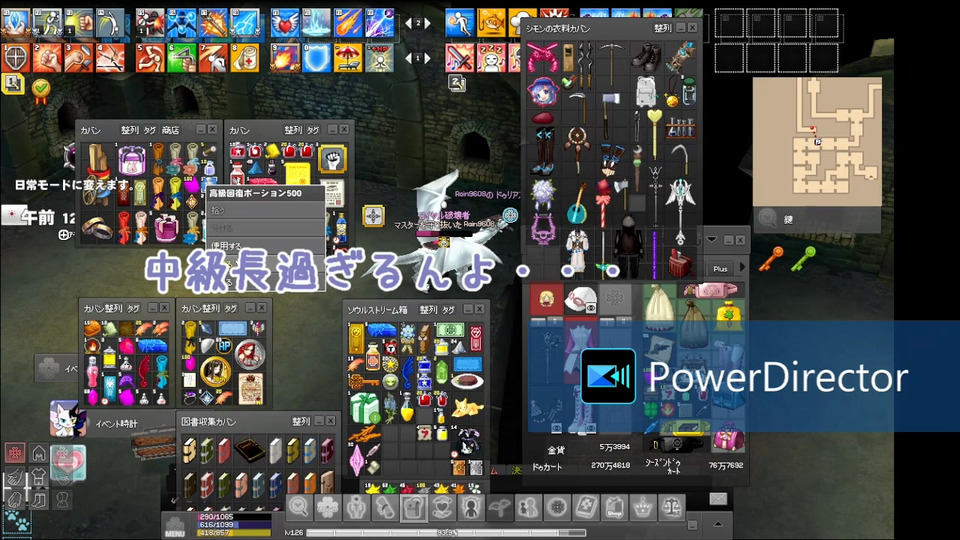This screenshot has height=540, width=960.
Task: Click the wings icon in bottom menu
Action: click(x=500, y=508)
